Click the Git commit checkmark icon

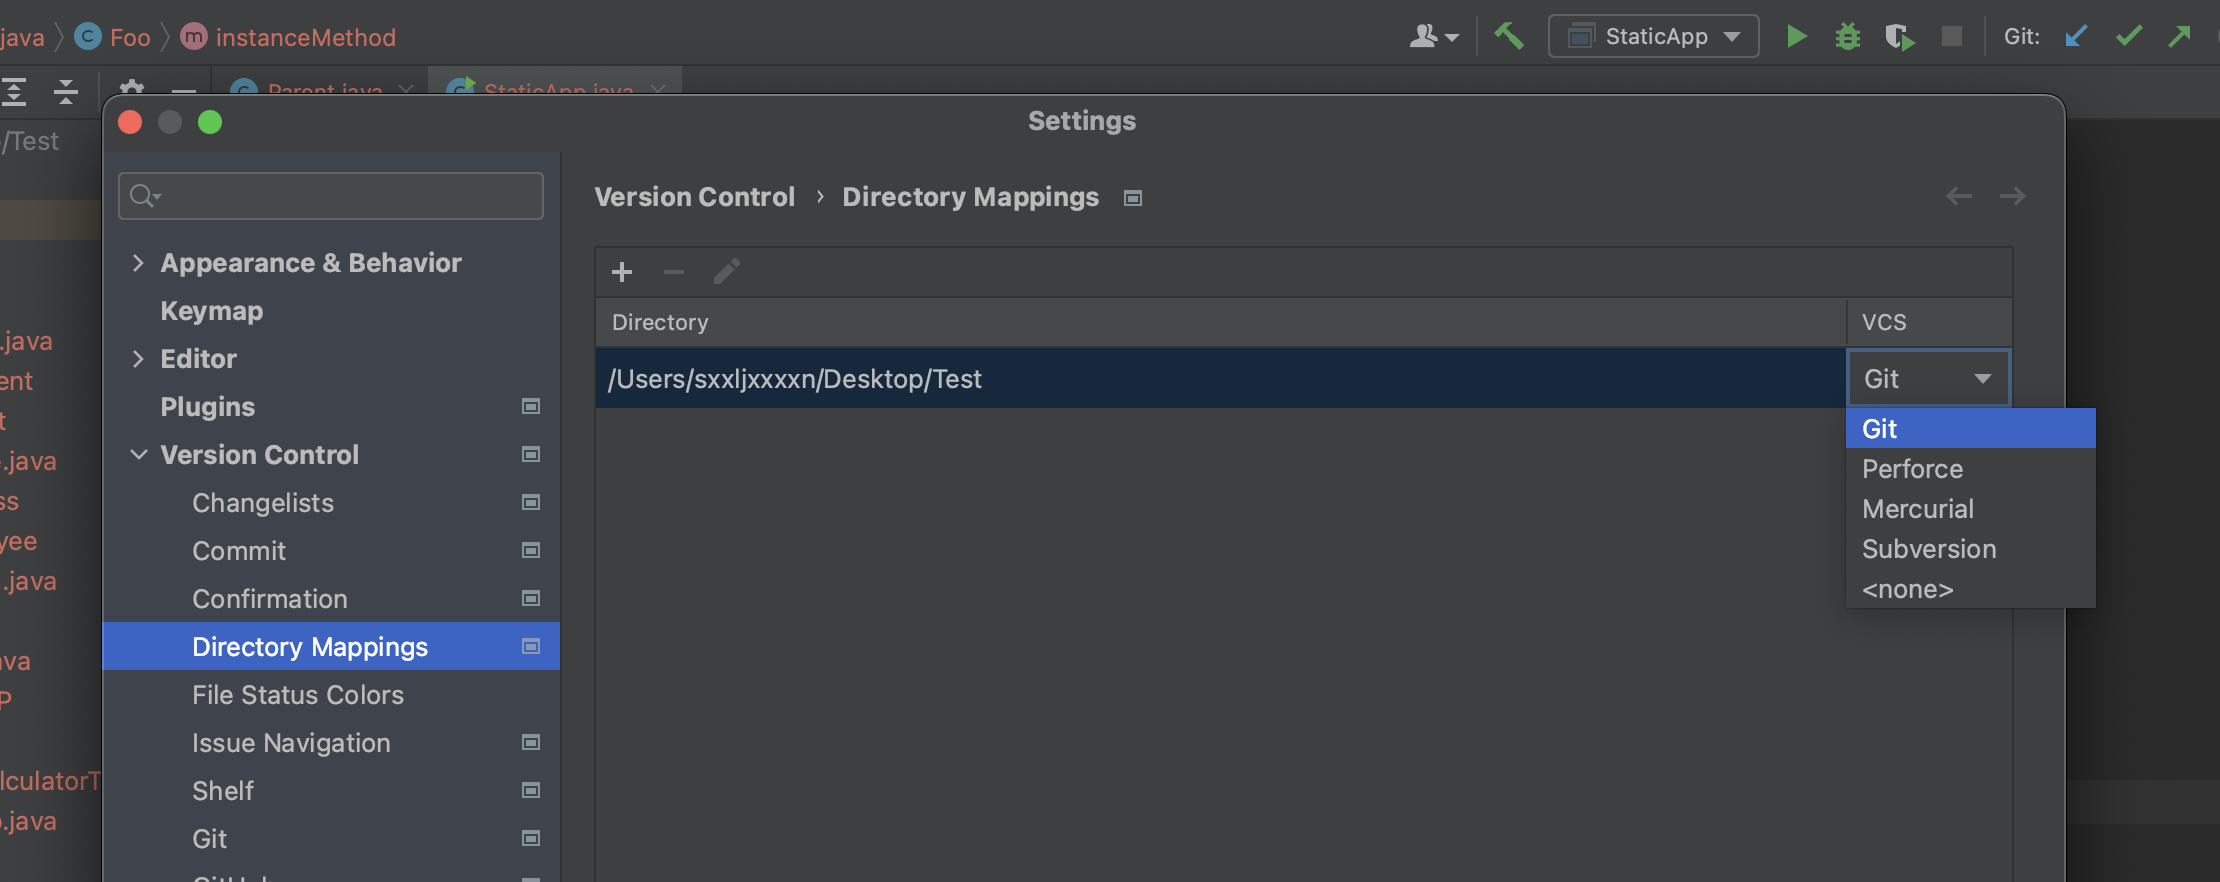(x=2129, y=37)
